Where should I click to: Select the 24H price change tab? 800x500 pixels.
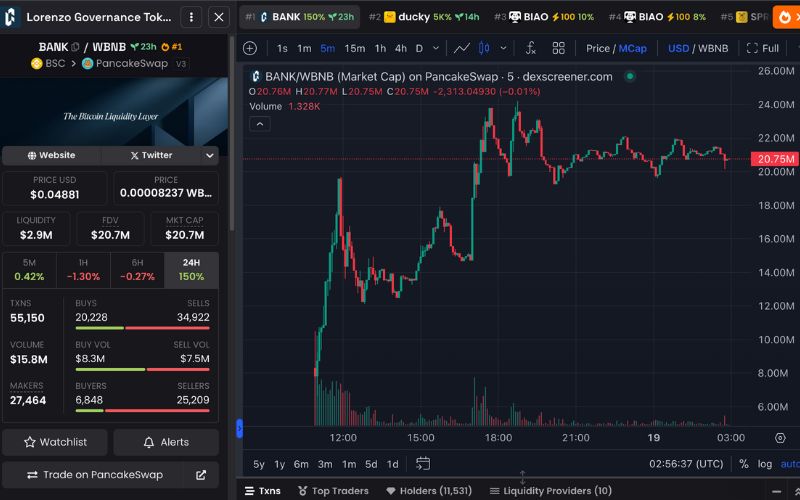coord(191,270)
